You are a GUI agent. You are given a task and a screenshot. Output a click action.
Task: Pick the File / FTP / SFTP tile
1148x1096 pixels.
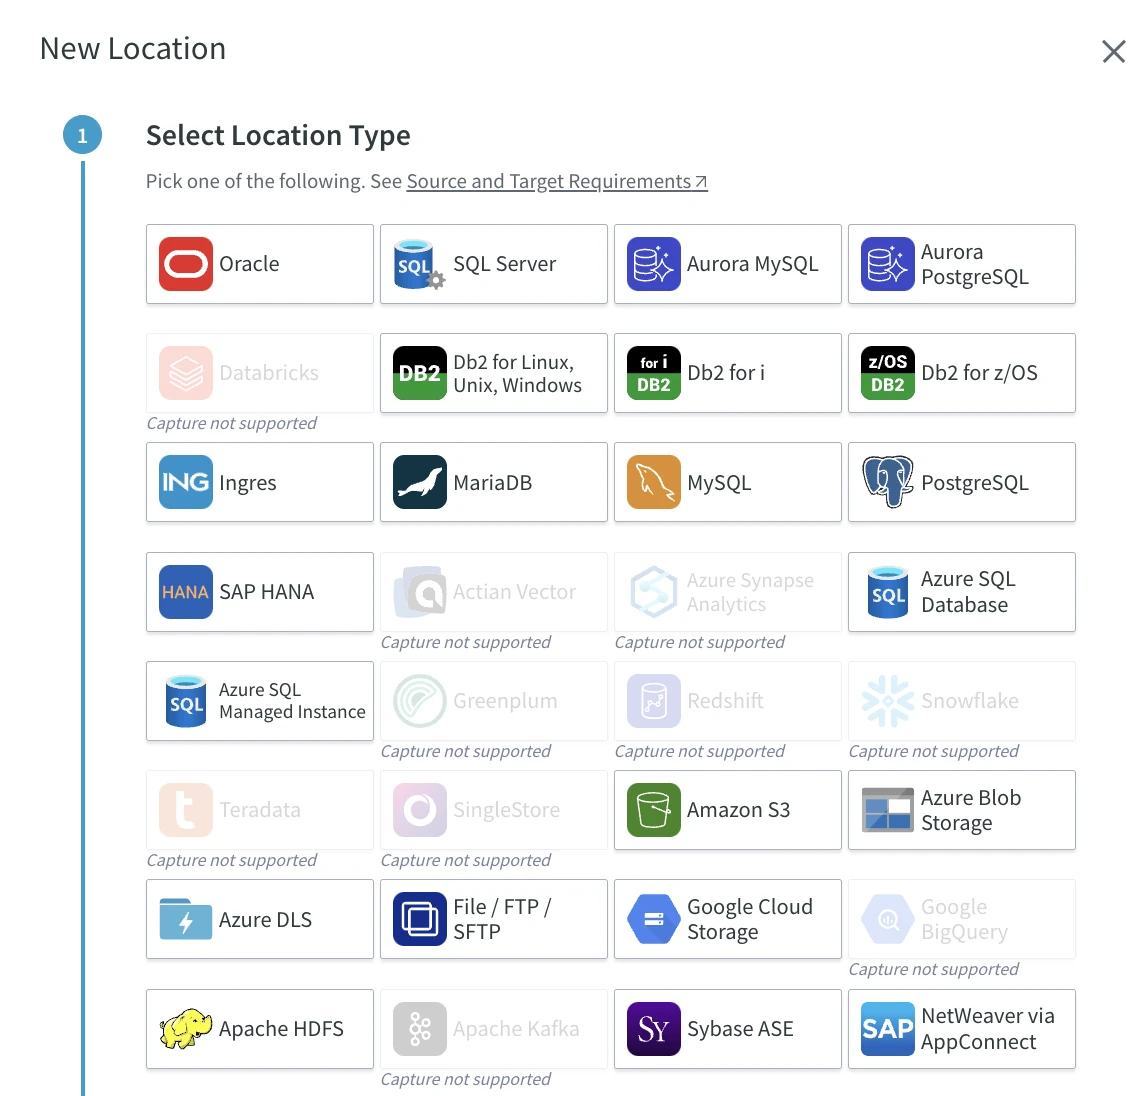[493, 919]
